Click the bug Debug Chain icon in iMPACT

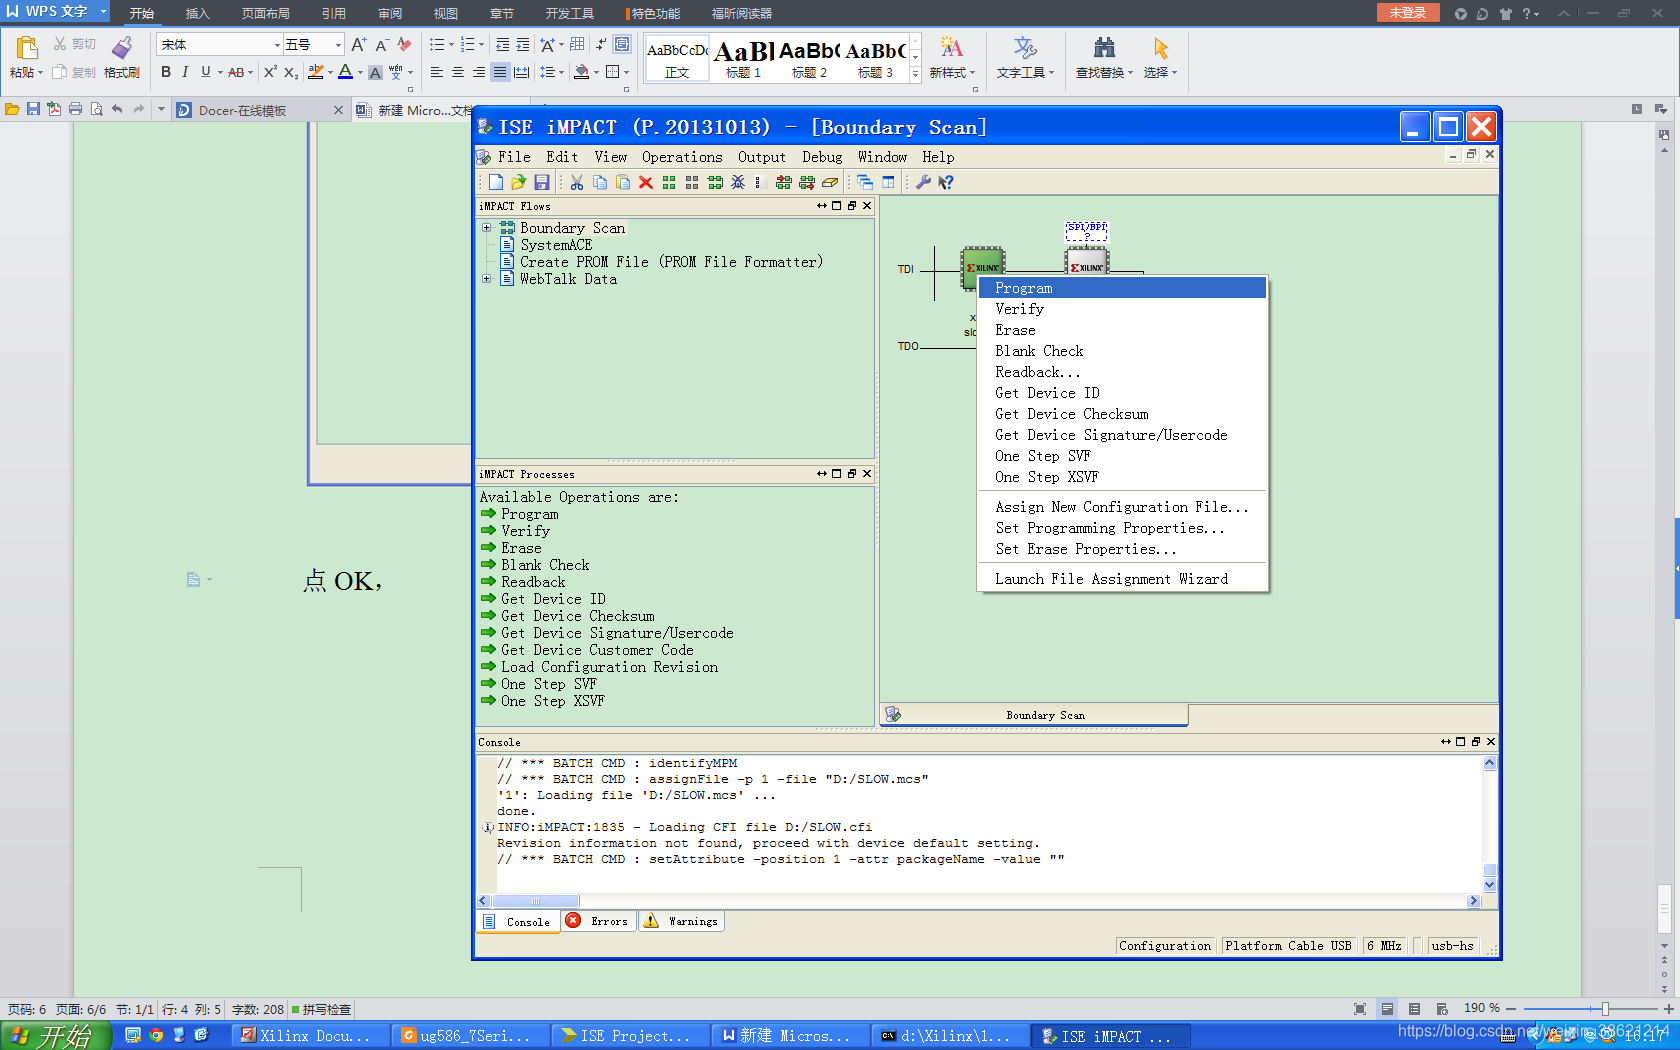click(738, 182)
